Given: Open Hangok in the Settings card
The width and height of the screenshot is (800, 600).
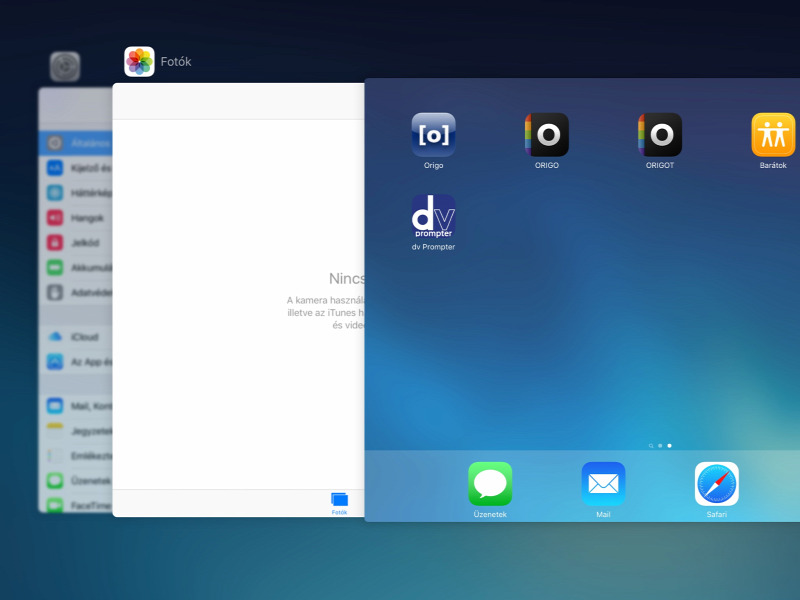Looking at the screenshot, I should [x=76, y=218].
